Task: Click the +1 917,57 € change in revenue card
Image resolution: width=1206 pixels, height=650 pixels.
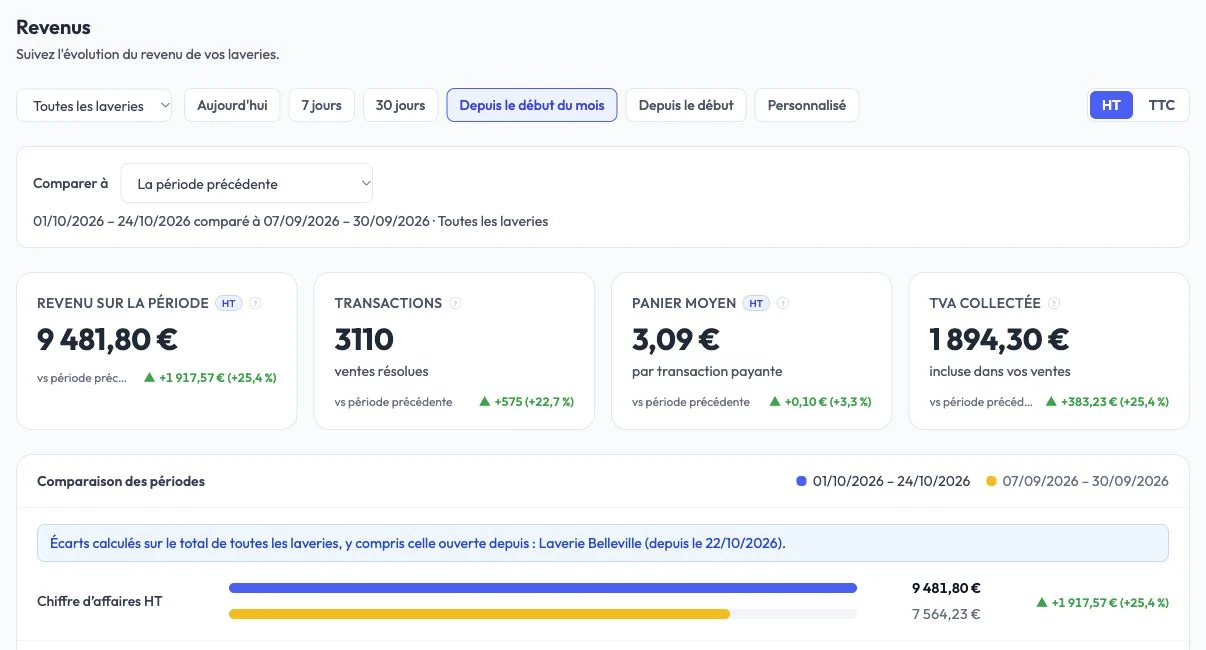Action: tap(218, 378)
